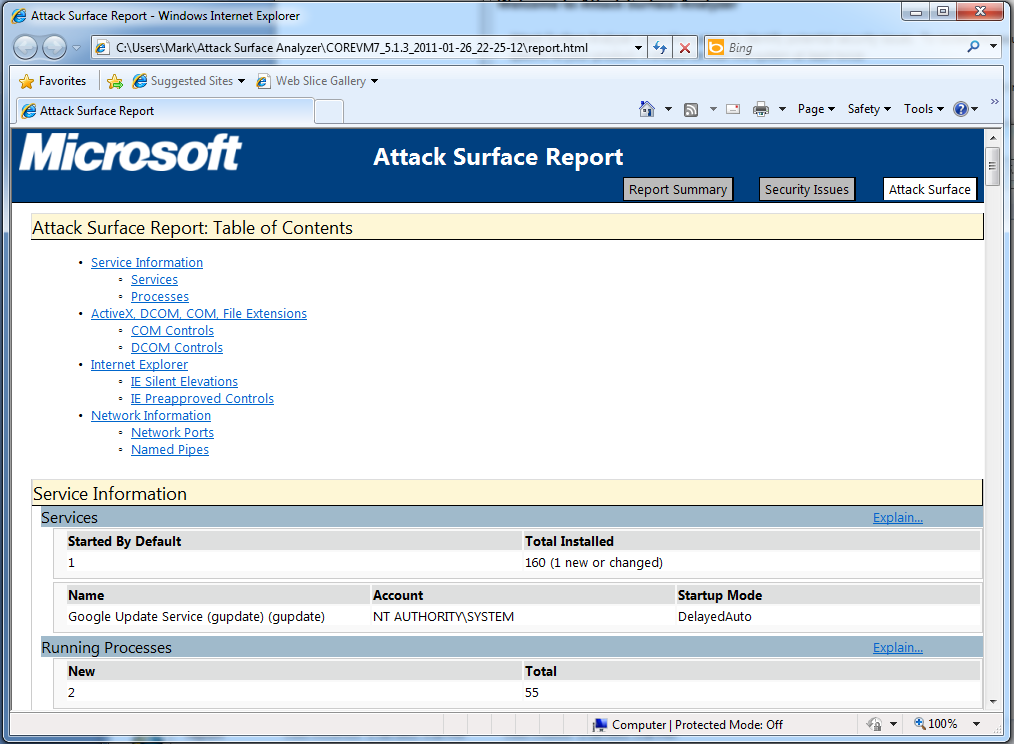The image size is (1014, 744).
Task: Follow the DCOM Controls link
Action: pos(177,347)
